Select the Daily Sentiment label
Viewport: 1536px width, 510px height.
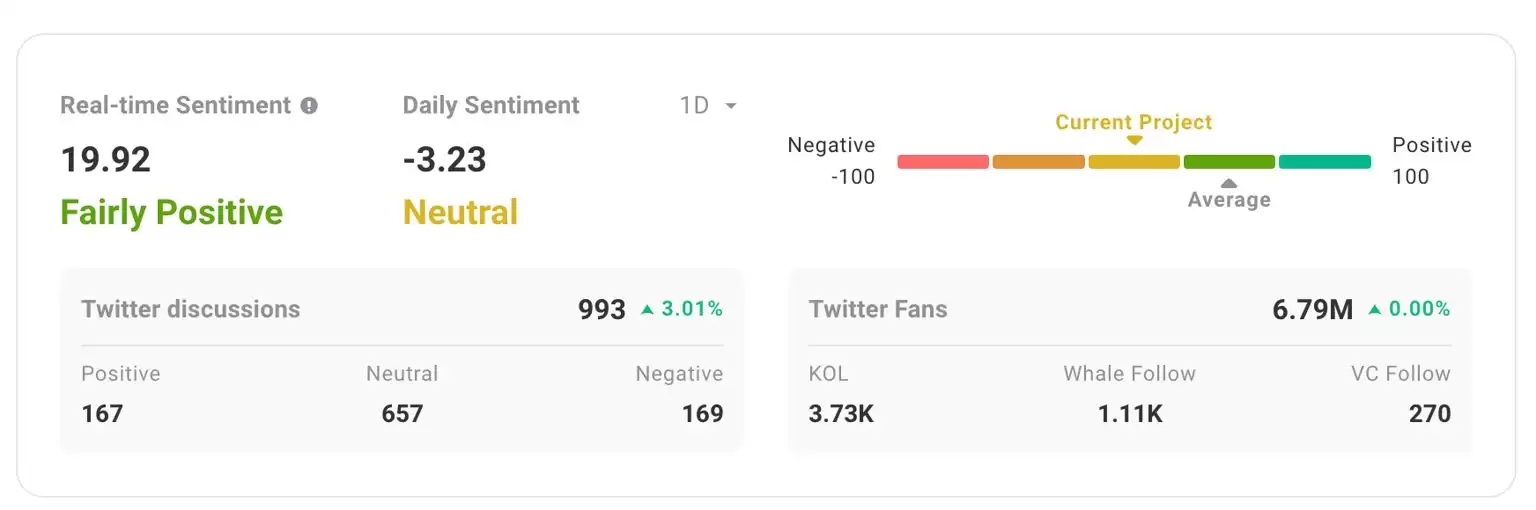(491, 106)
